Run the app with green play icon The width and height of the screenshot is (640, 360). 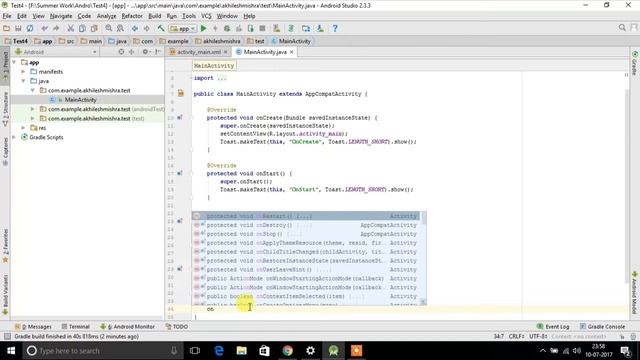click(x=204, y=28)
